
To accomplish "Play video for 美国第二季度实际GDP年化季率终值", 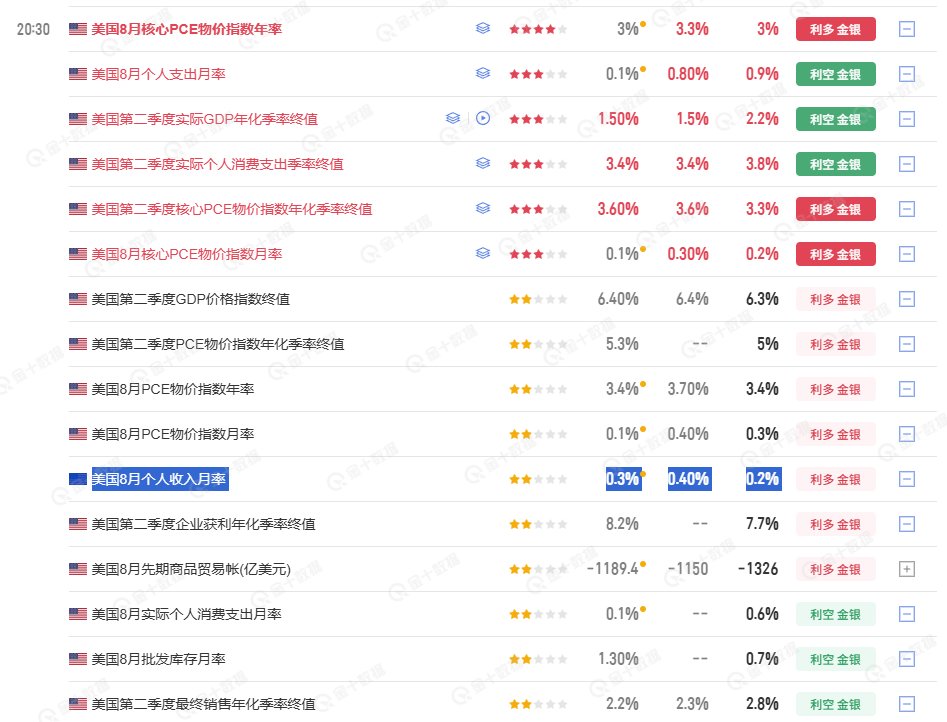I will [483, 118].
